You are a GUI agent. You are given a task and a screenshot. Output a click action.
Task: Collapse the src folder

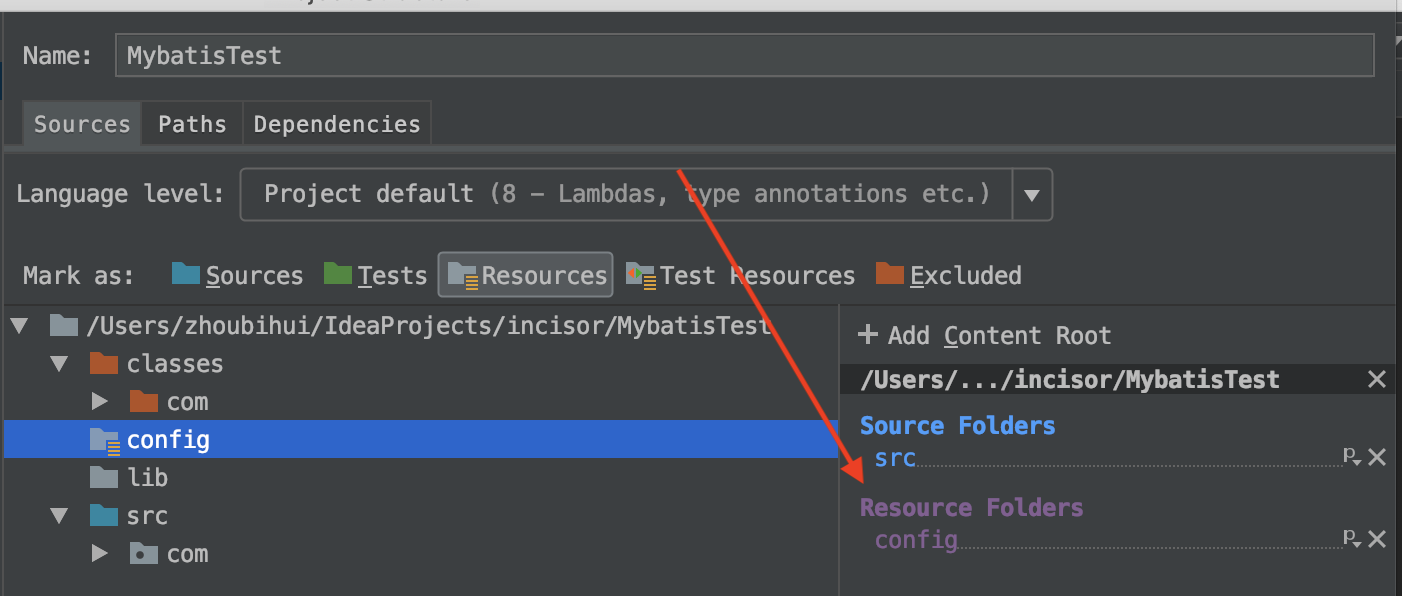point(60,516)
